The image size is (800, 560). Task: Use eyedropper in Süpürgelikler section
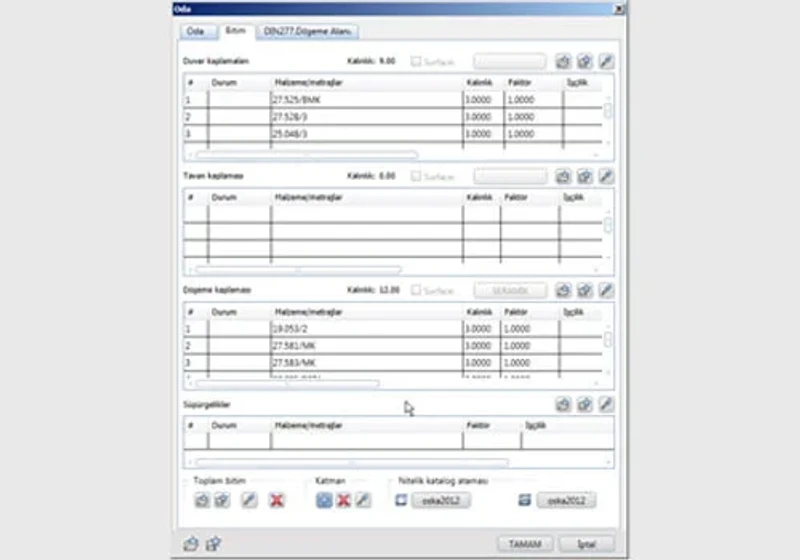pyautogui.click(x=606, y=404)
